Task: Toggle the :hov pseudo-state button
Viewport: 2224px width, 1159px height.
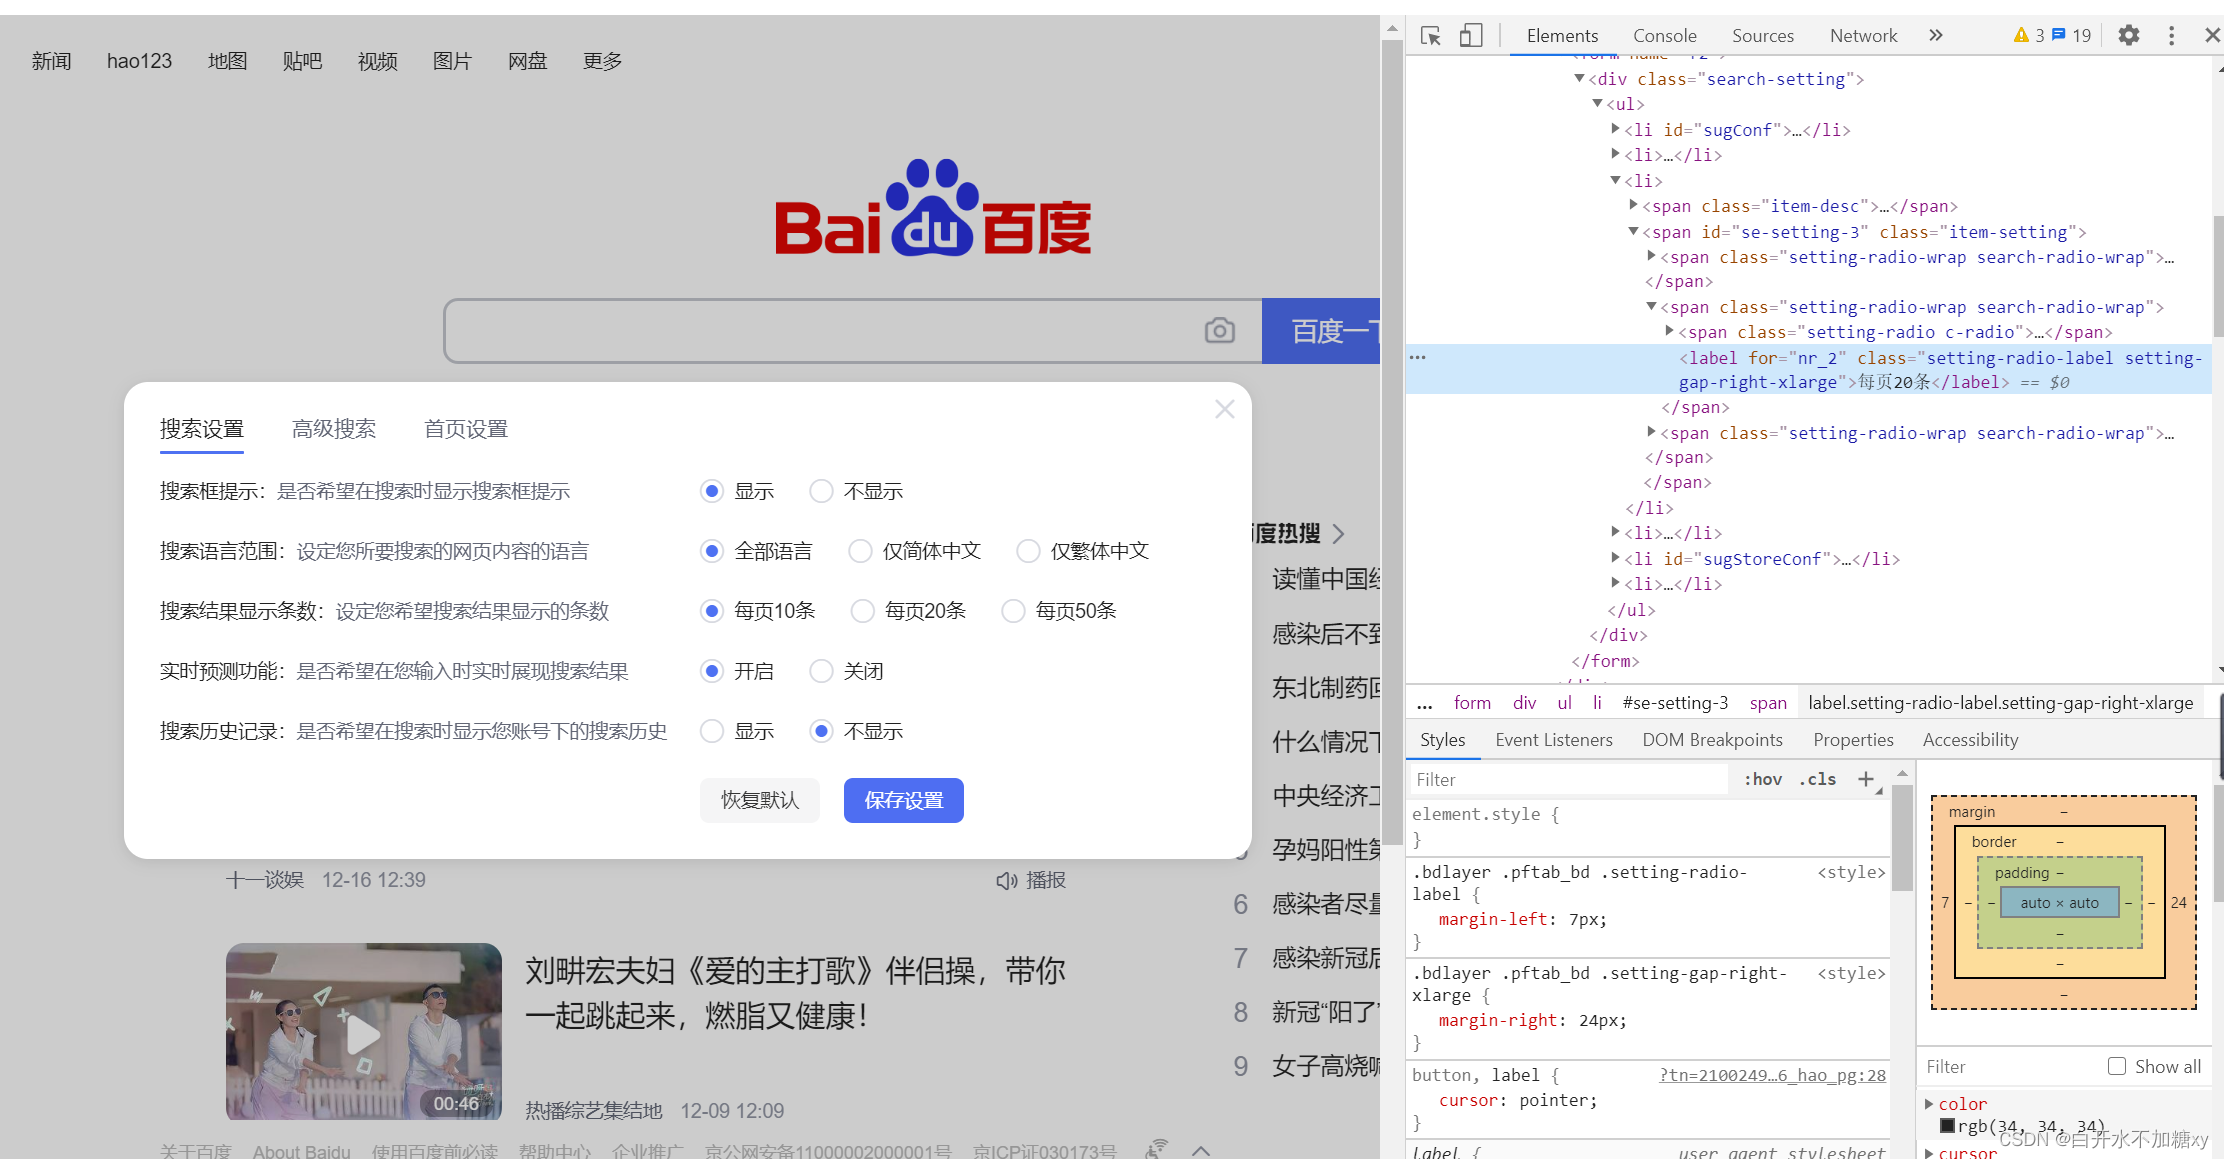Action: coord(1763,779)
